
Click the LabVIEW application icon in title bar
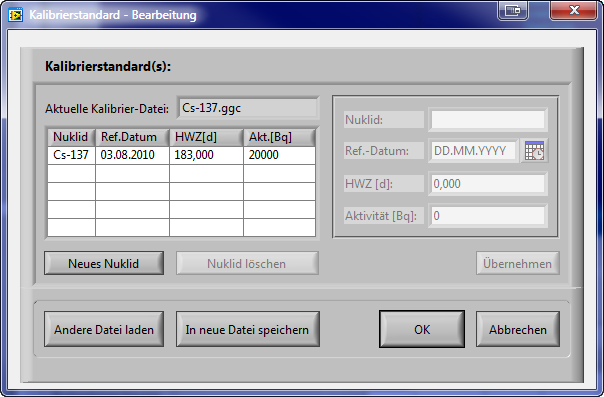point(15,15)
